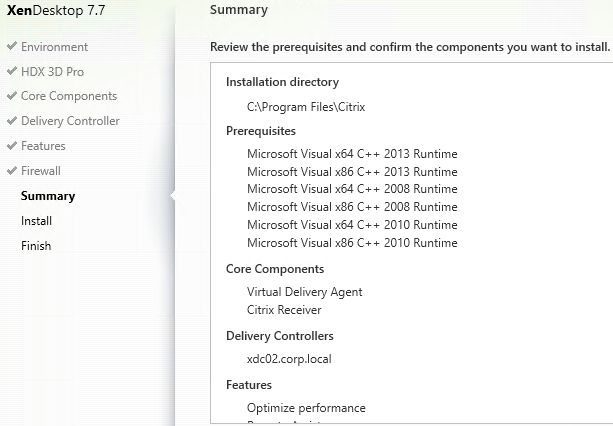
Task: Select Microsoft Visual x64 C++ 2008 Runtime
Action: click(x=352, y=189)
